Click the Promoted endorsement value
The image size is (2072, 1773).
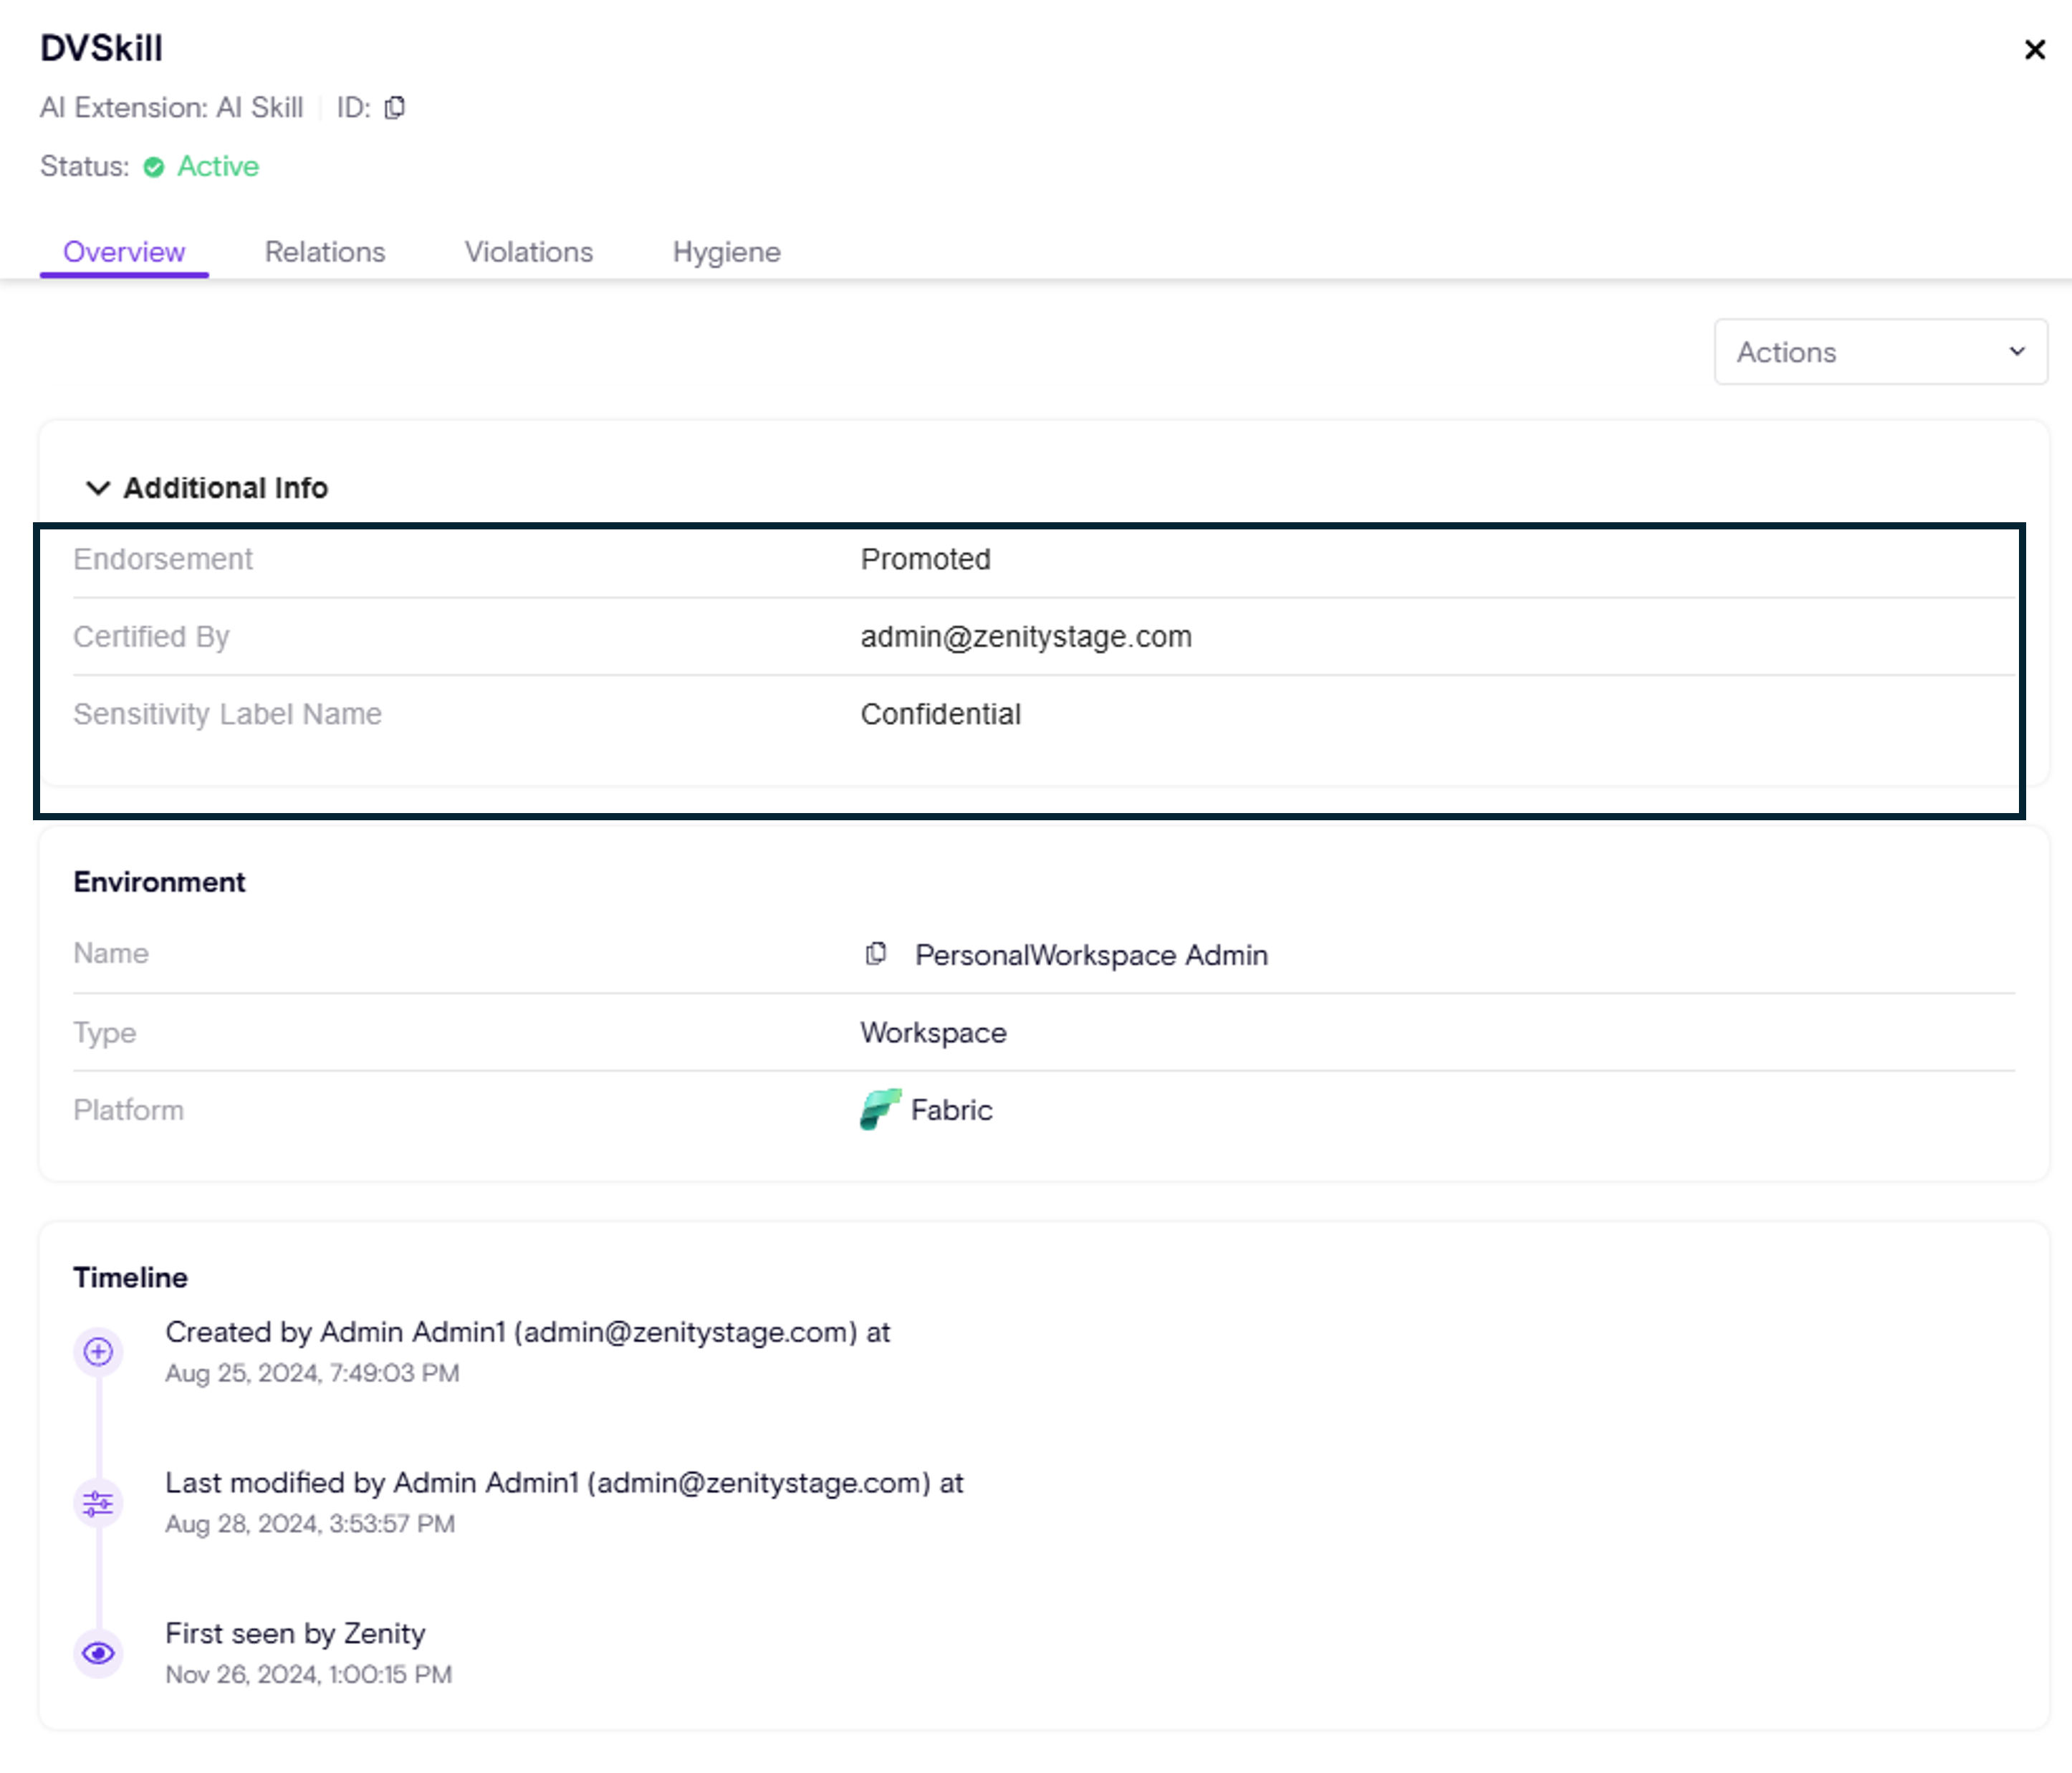click(925, 559)
